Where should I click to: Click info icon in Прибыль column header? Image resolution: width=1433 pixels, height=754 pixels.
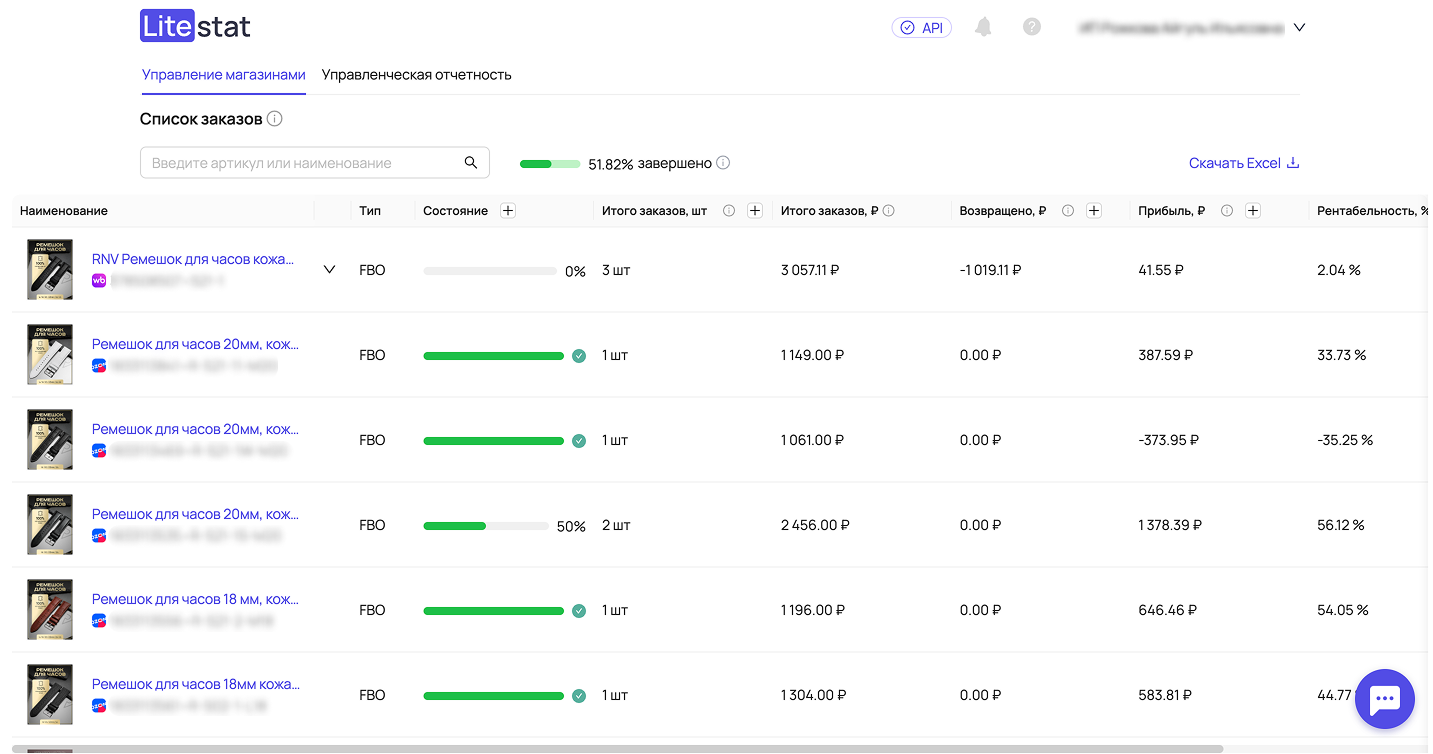pos(1227,211)
